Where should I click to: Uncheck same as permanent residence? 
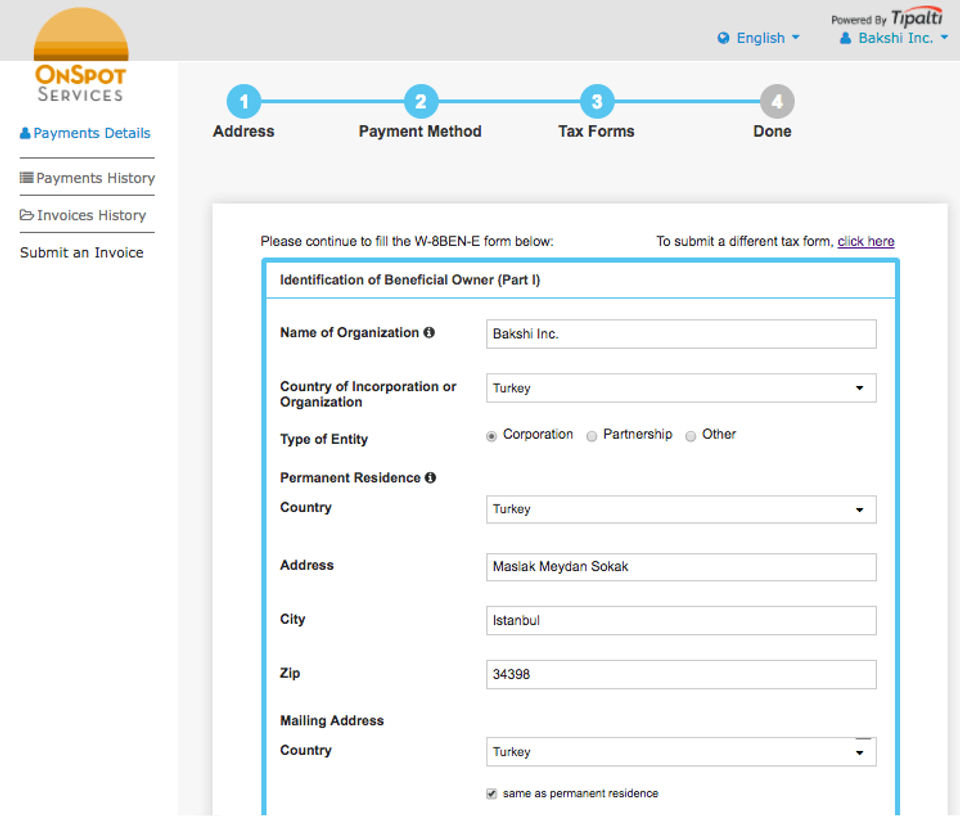pyautogui.click(x=491, y=794)
